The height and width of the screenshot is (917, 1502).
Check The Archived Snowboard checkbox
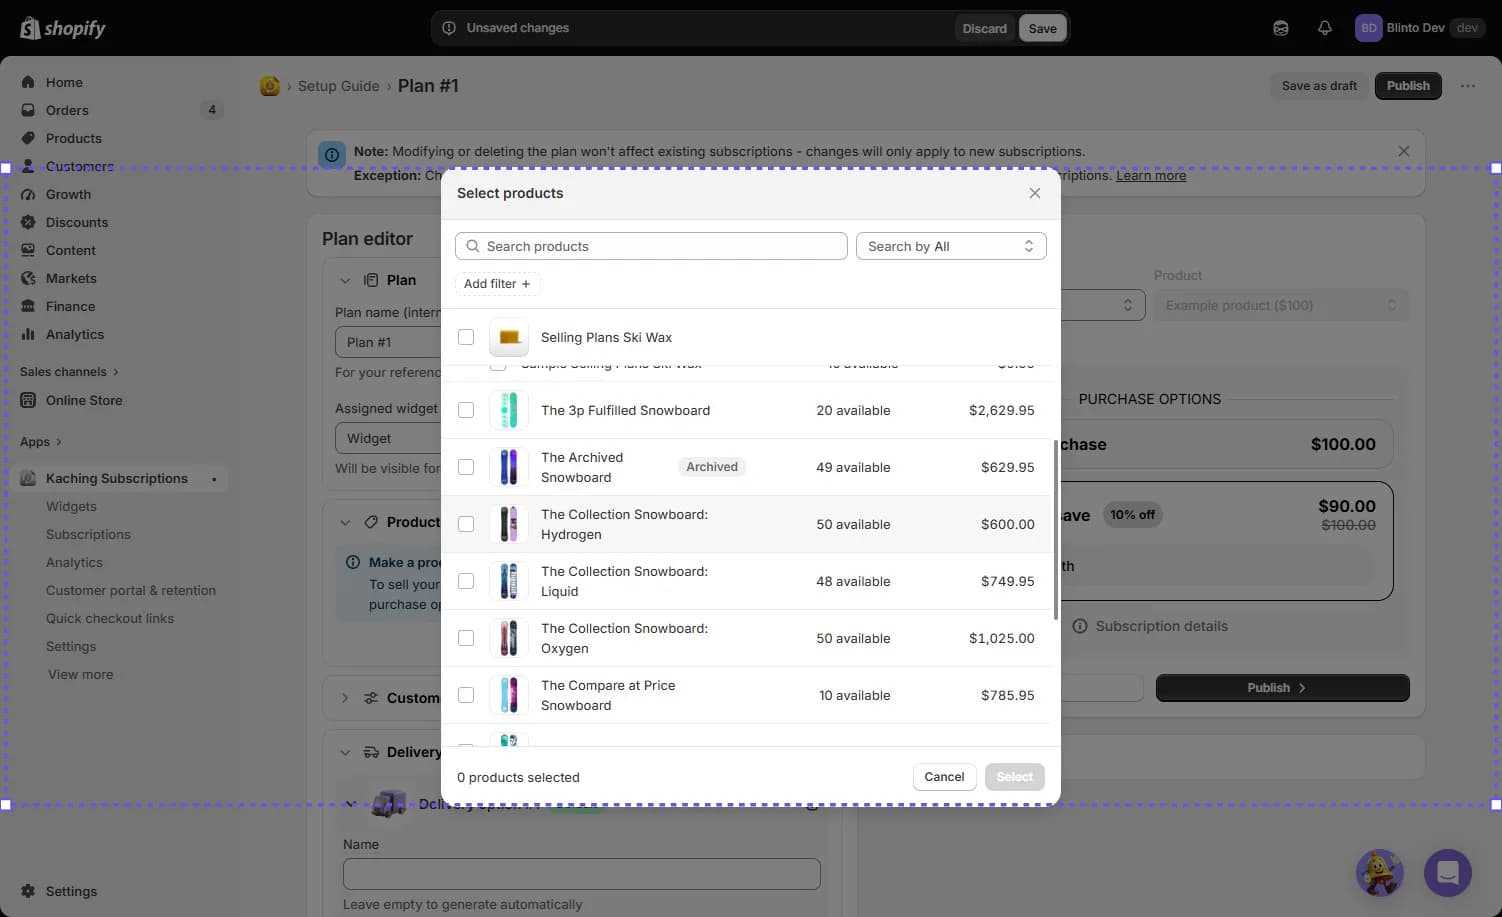[466, 467]
